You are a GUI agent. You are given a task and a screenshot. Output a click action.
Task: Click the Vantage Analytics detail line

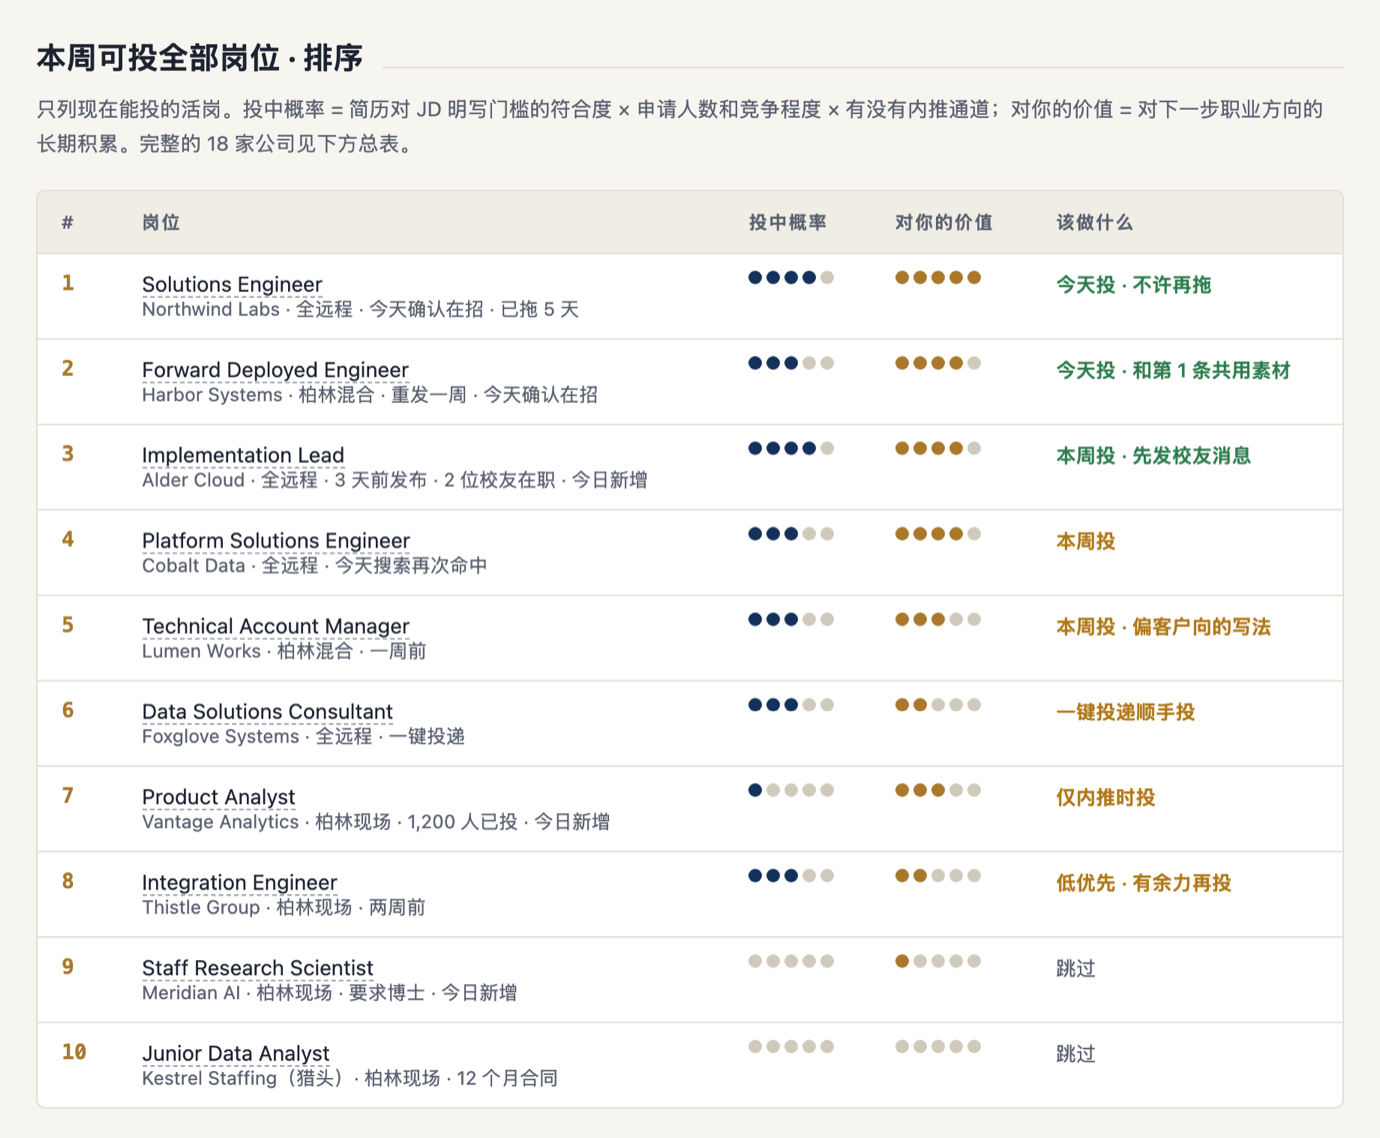click(x=376, y=822)
